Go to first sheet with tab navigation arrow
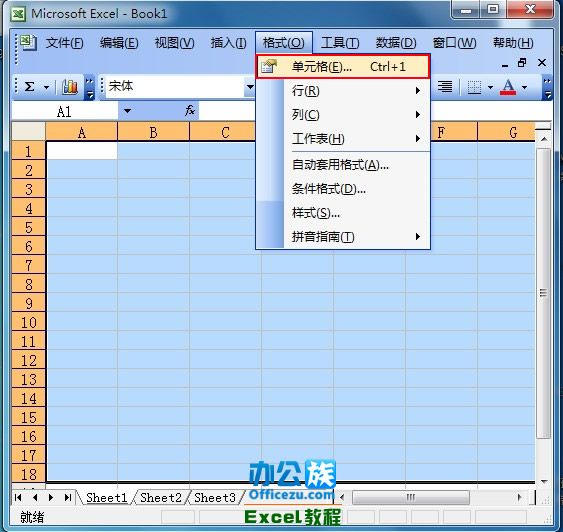Image resolution: width=563 pixels, height=532 pixels. click(x=18, y=498)
